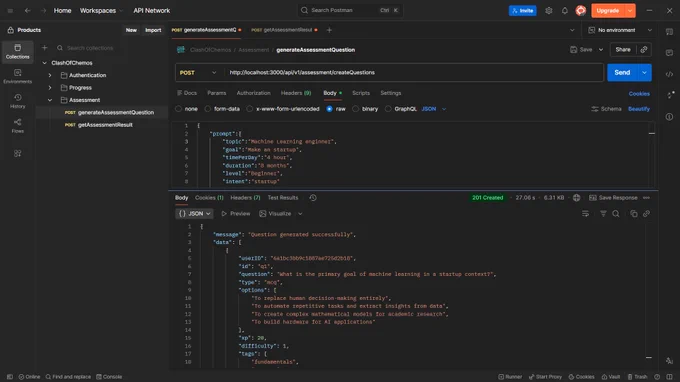680x382 pixels.
Task: Open the response JSON format dropdown
Action: 194,214
